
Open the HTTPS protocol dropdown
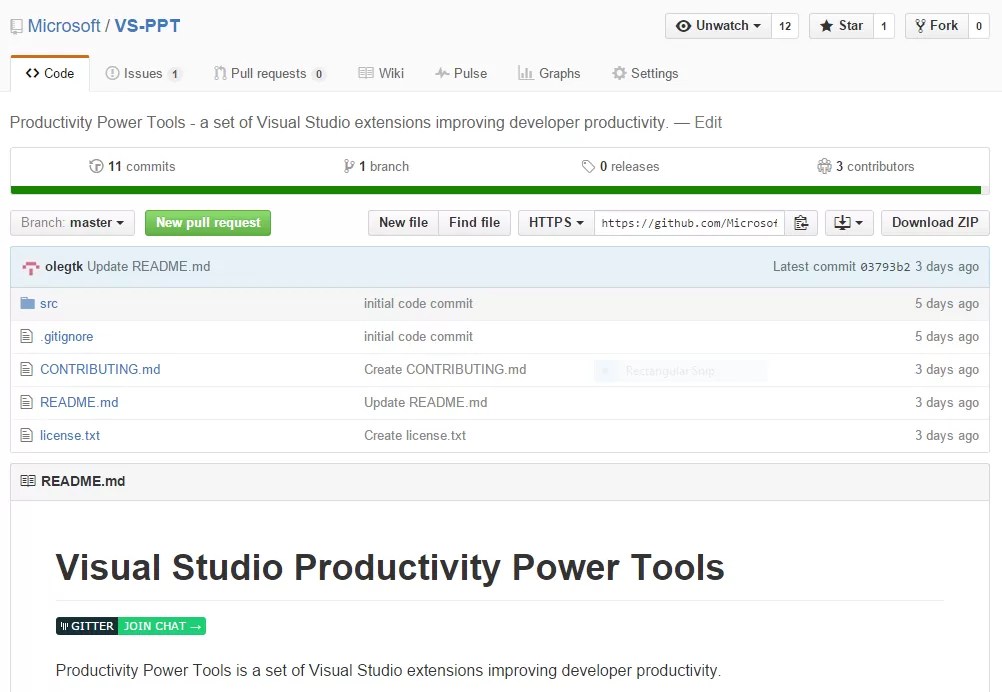[x=555, y=223]
